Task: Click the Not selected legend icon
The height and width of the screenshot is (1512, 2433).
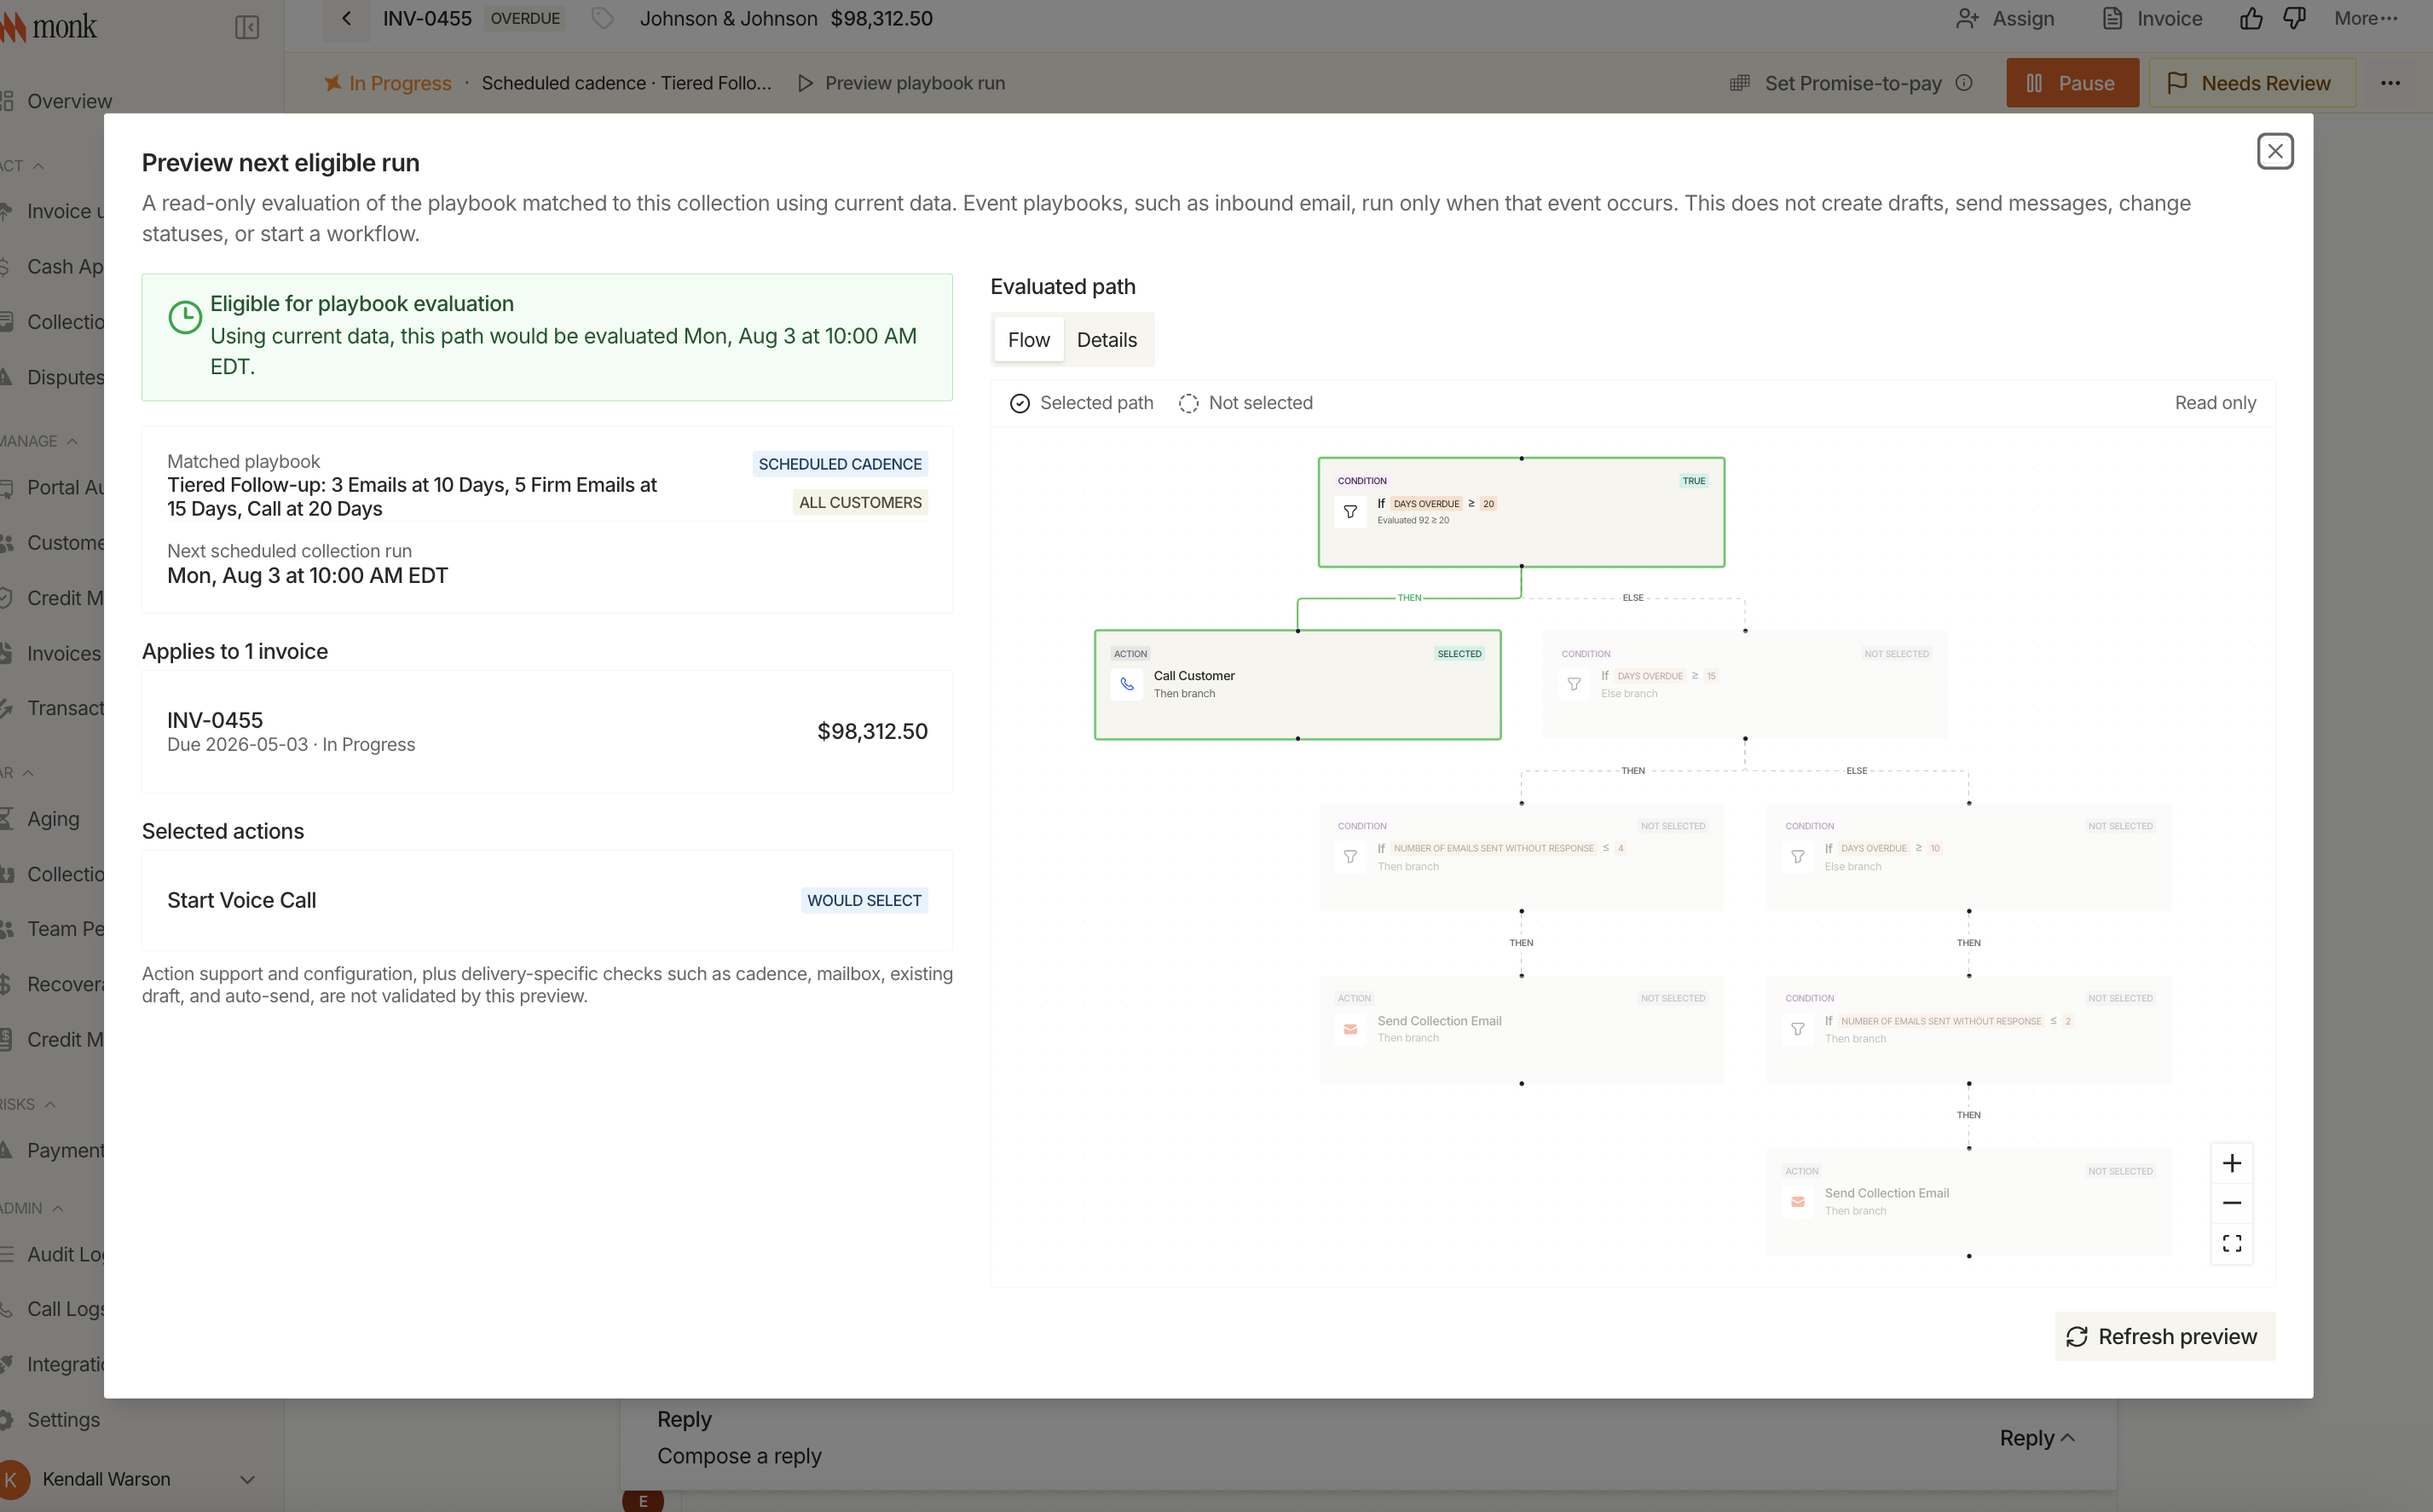Action: 1188,403
